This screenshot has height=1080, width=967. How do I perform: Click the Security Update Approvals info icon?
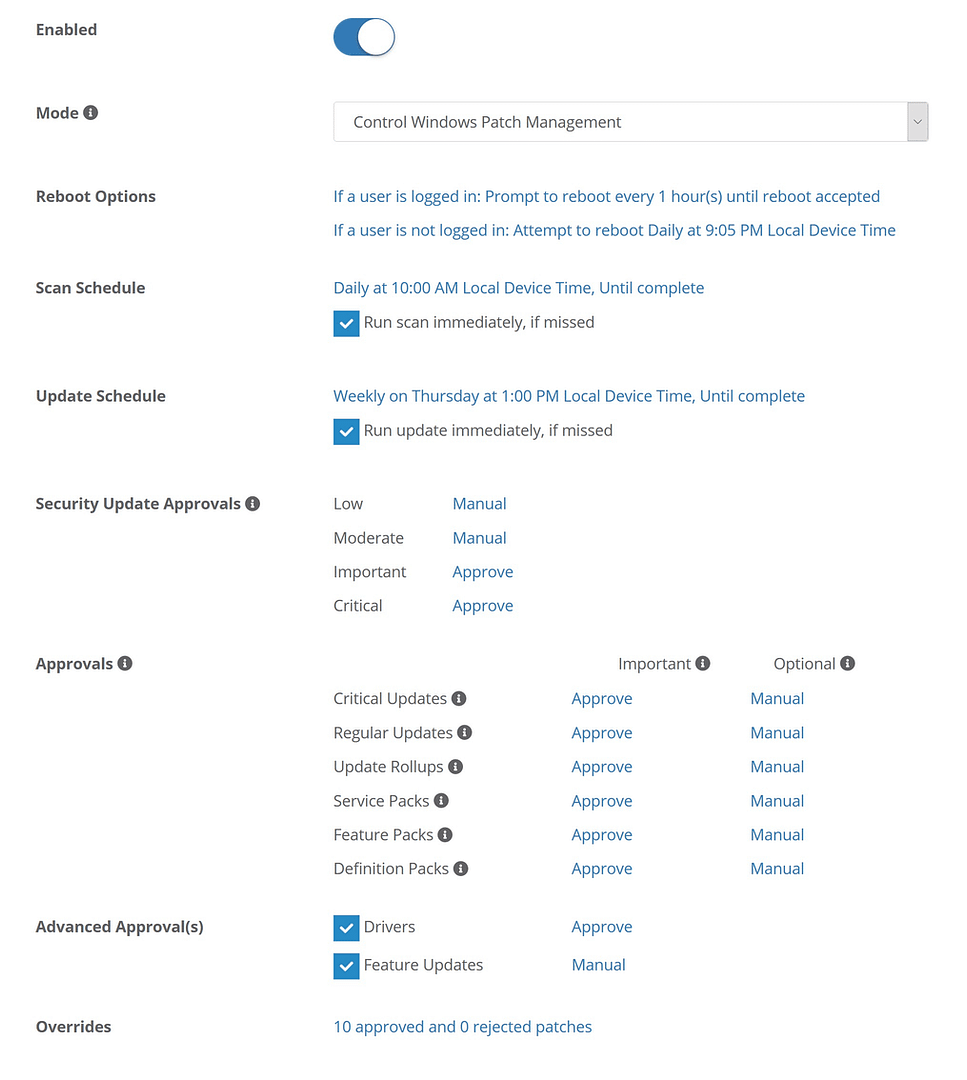252,503
